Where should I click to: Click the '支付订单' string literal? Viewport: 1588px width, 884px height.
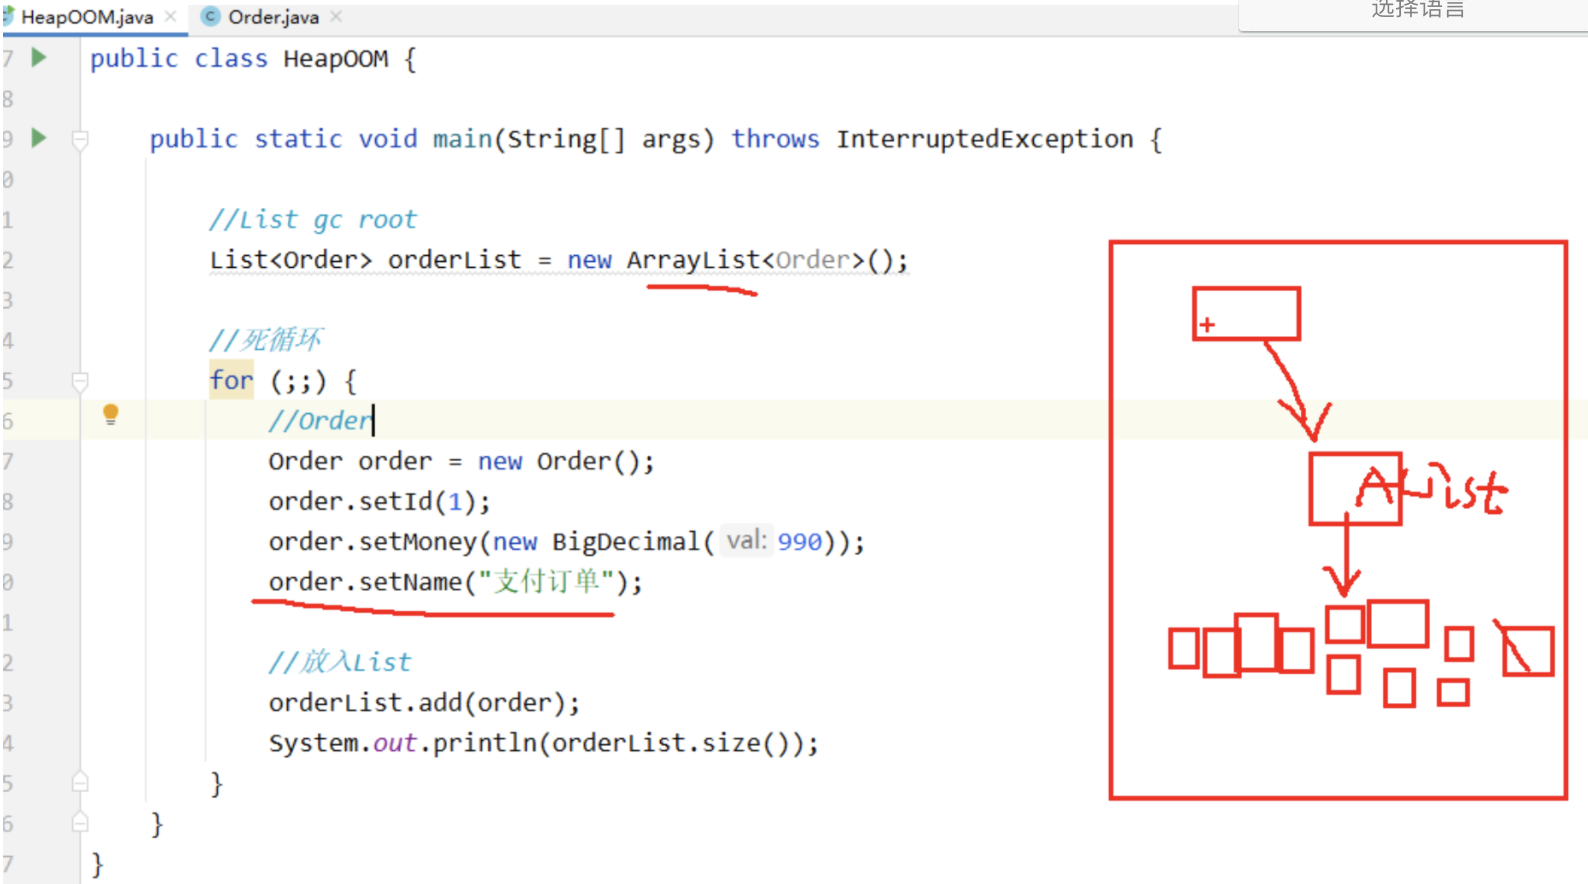coord(546,581)
